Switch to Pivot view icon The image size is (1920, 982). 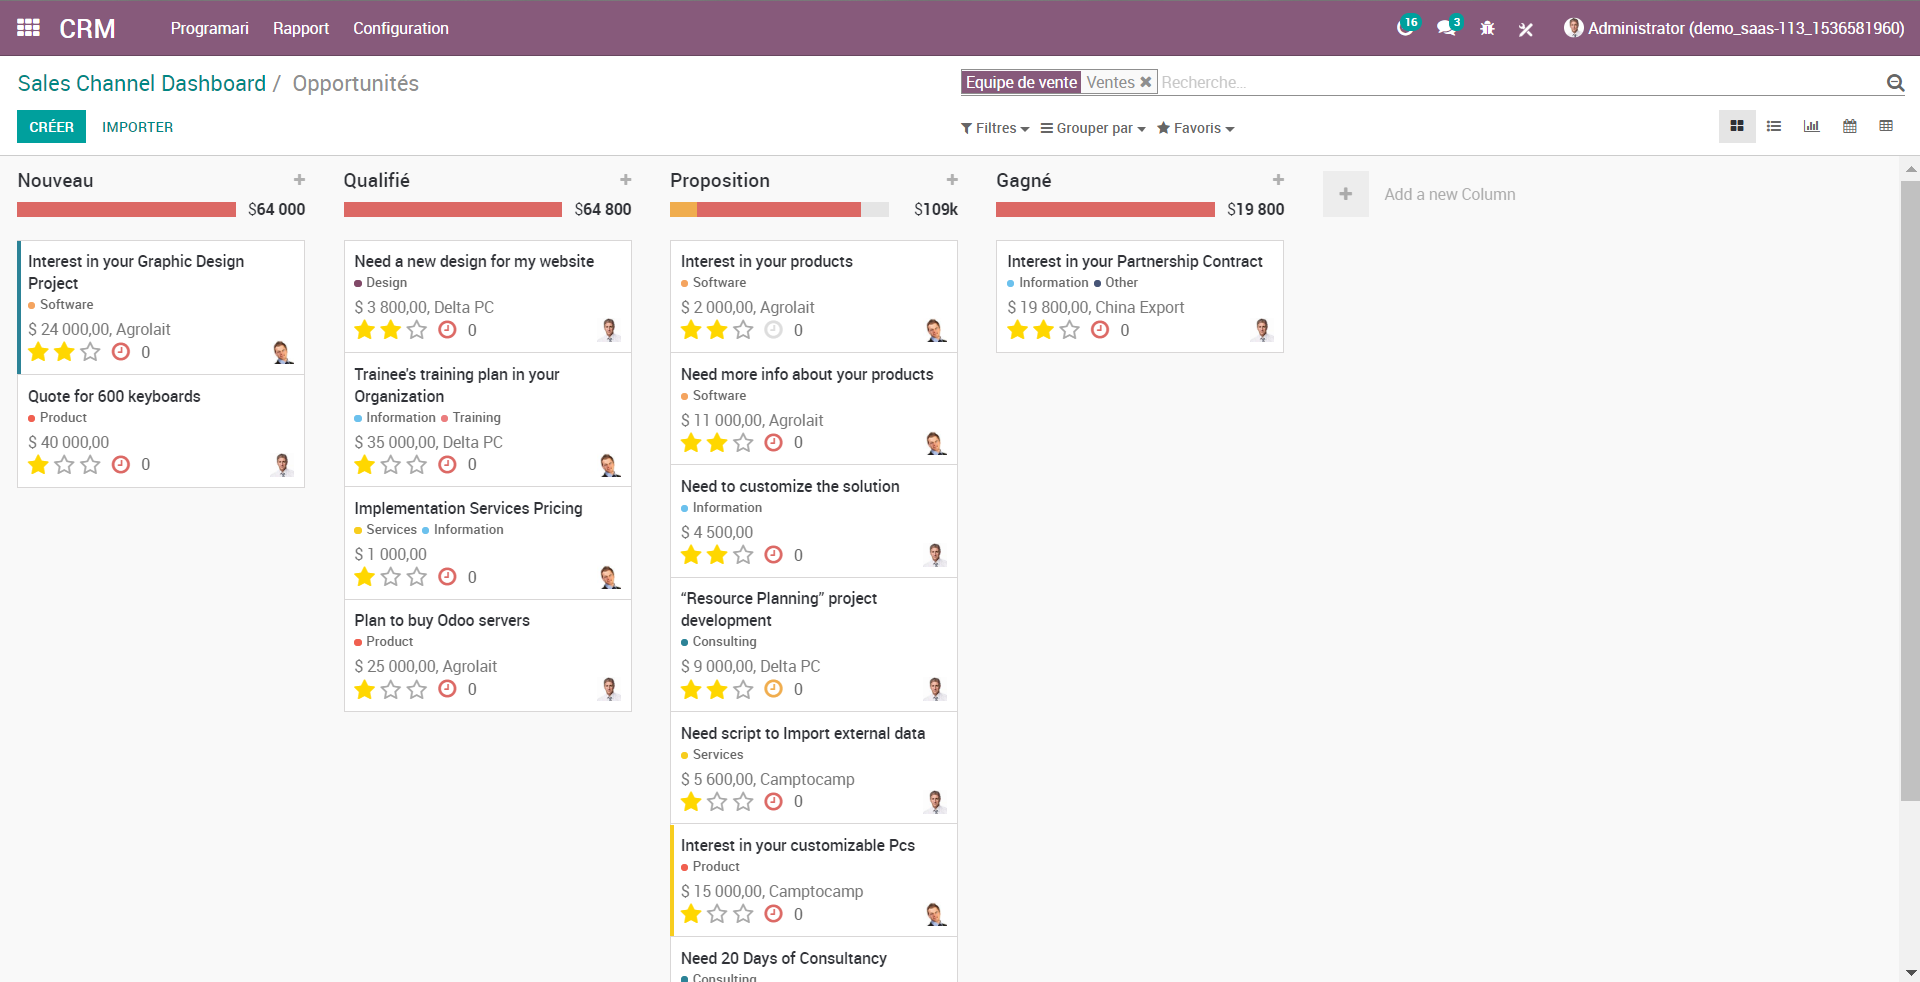[1886, 126]
